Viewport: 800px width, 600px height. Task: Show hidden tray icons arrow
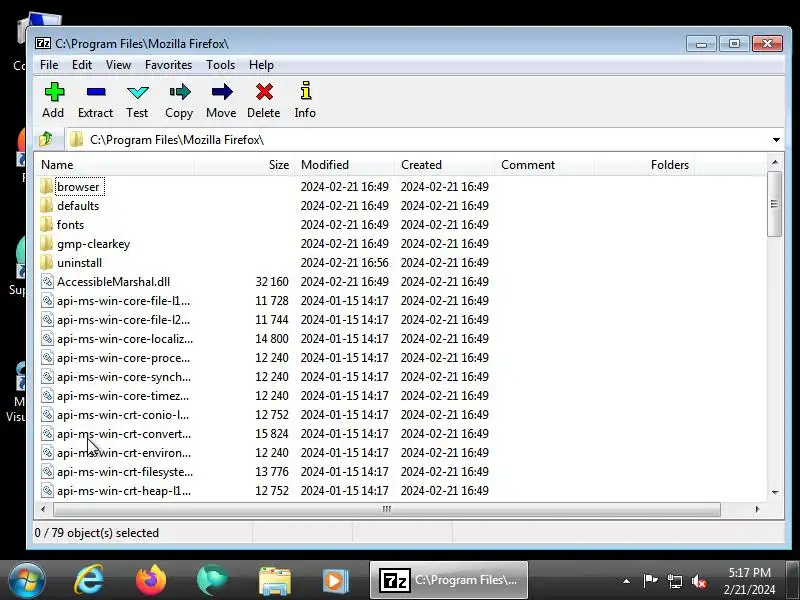pyautogui.click(x=626, y=581)
